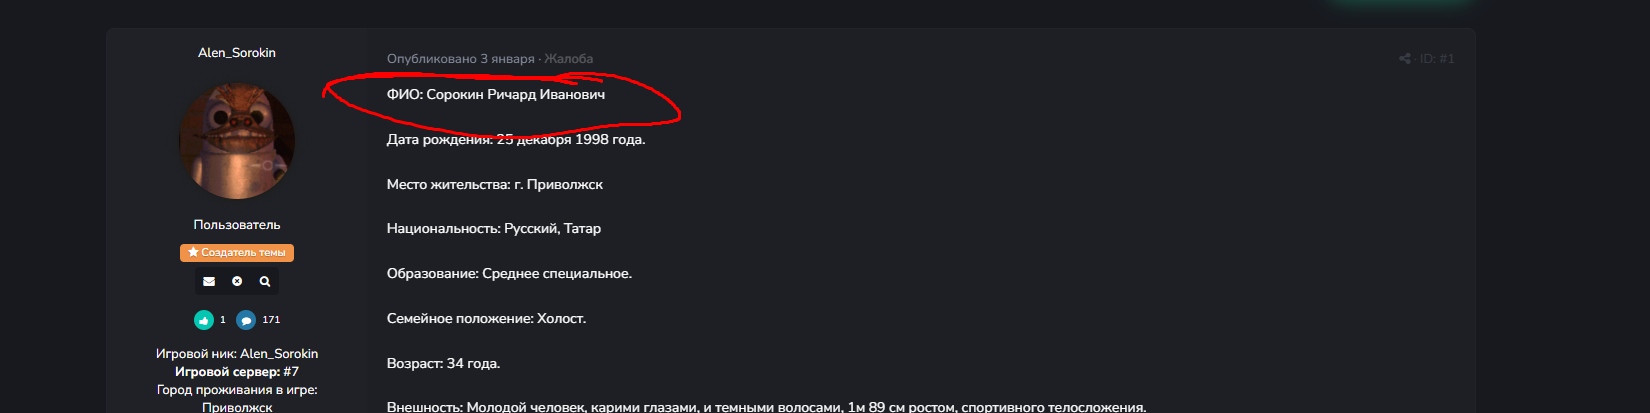Click the "Жалоба" report link

pos(569,59)
